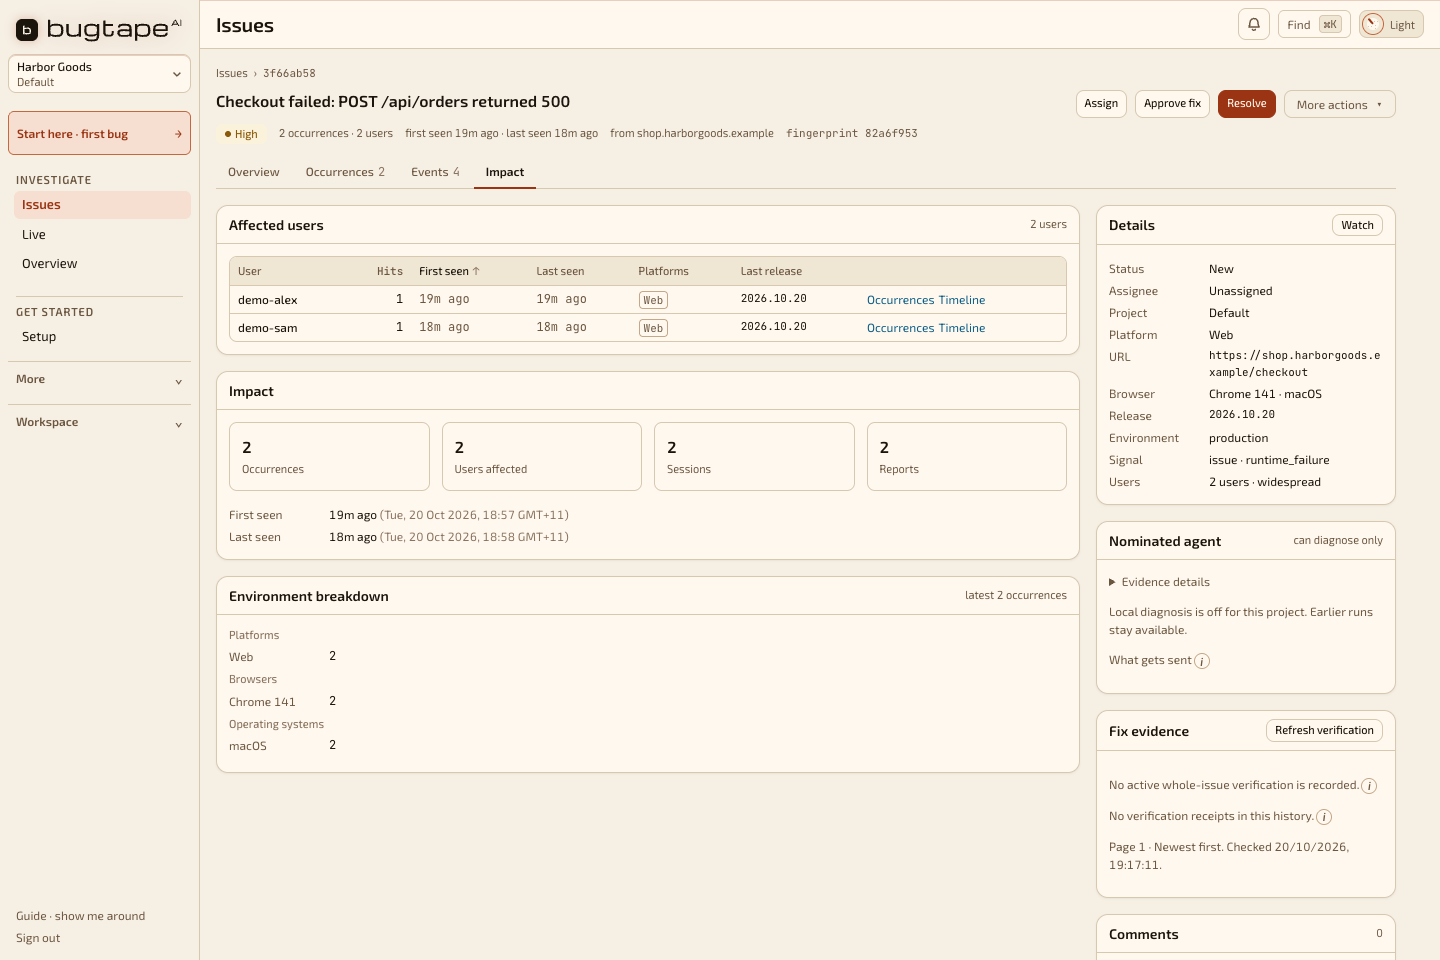Screen dimensions: 1440x960
Task: Toggle the Light theme switch
Action: pyautogui.click(x=1391, y=24)
